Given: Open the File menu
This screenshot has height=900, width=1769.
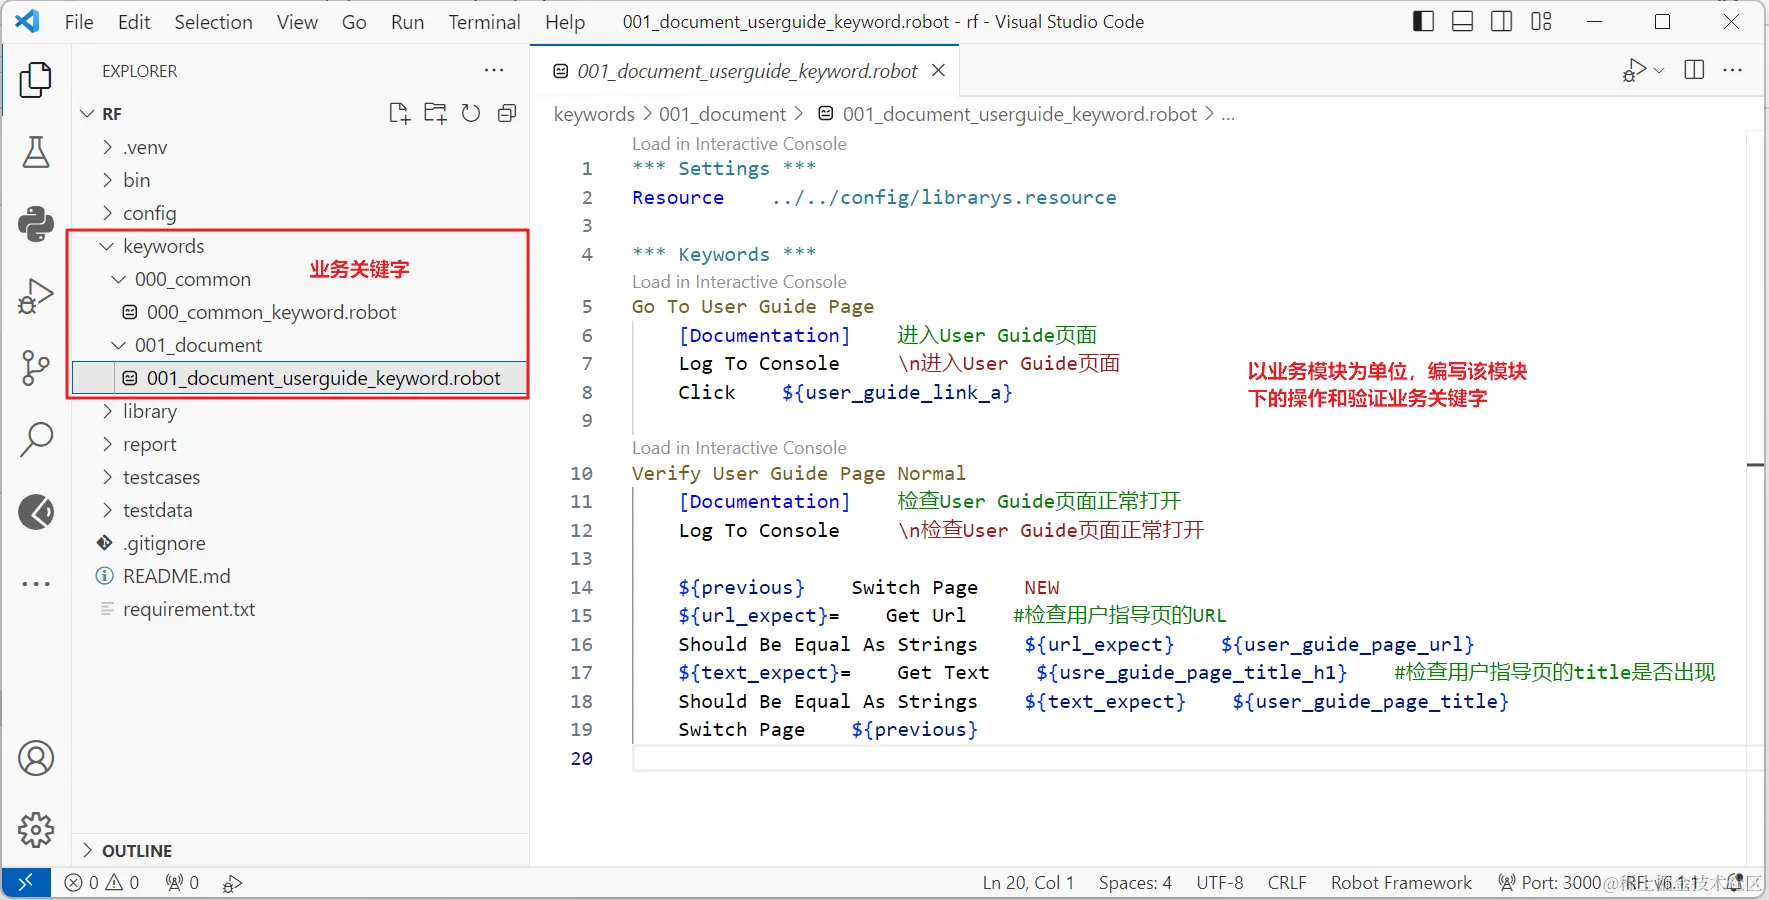Looking at the screenshot, I should (79, 22).
